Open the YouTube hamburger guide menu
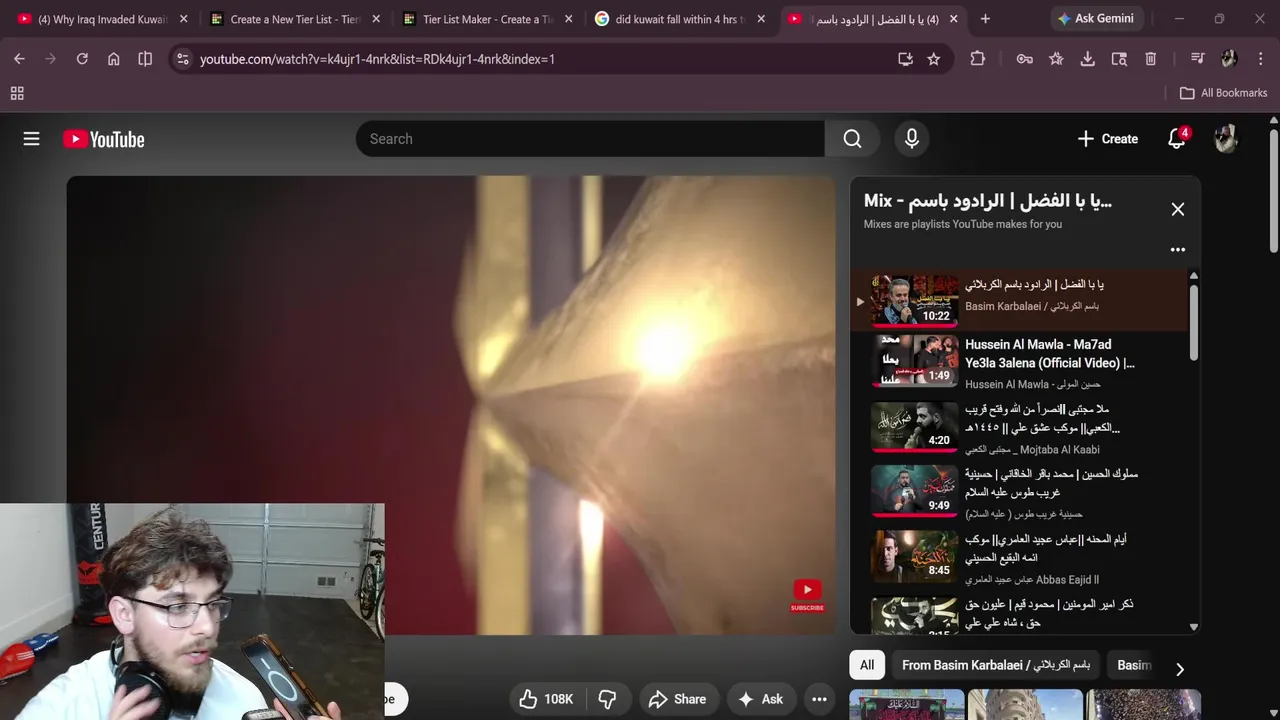Screen dimensions: 1280x720 point(31,139)
